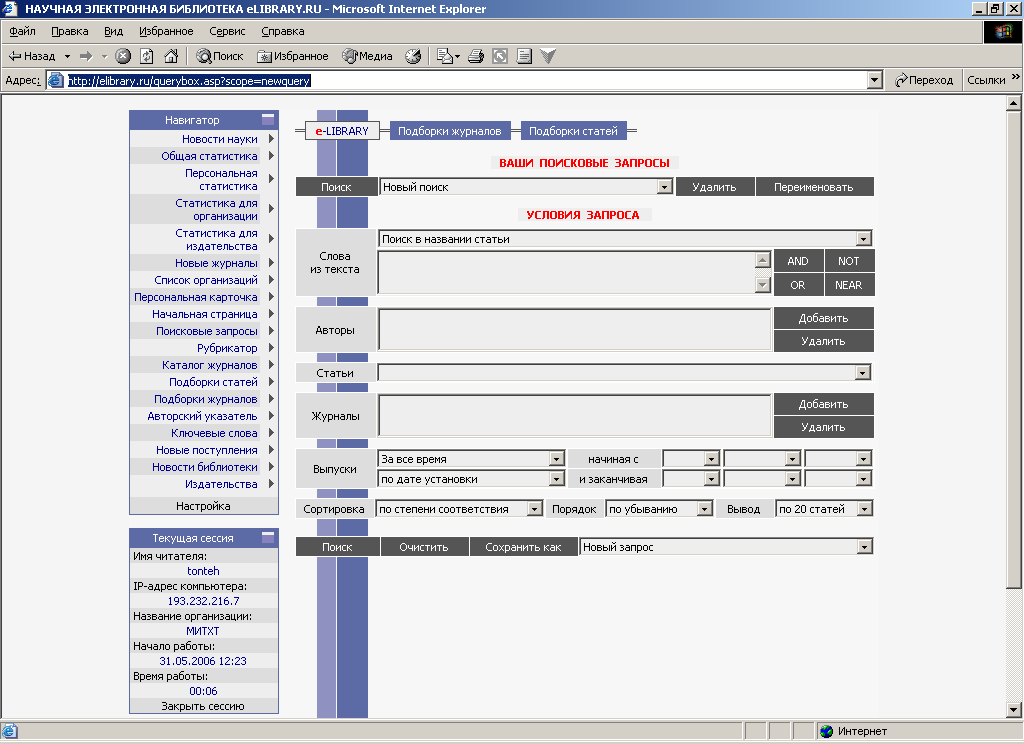Open the Новый запрос save-as dropdown
Screen dimensions: 1024x744
pyautogui.click(x=864, y=547)
